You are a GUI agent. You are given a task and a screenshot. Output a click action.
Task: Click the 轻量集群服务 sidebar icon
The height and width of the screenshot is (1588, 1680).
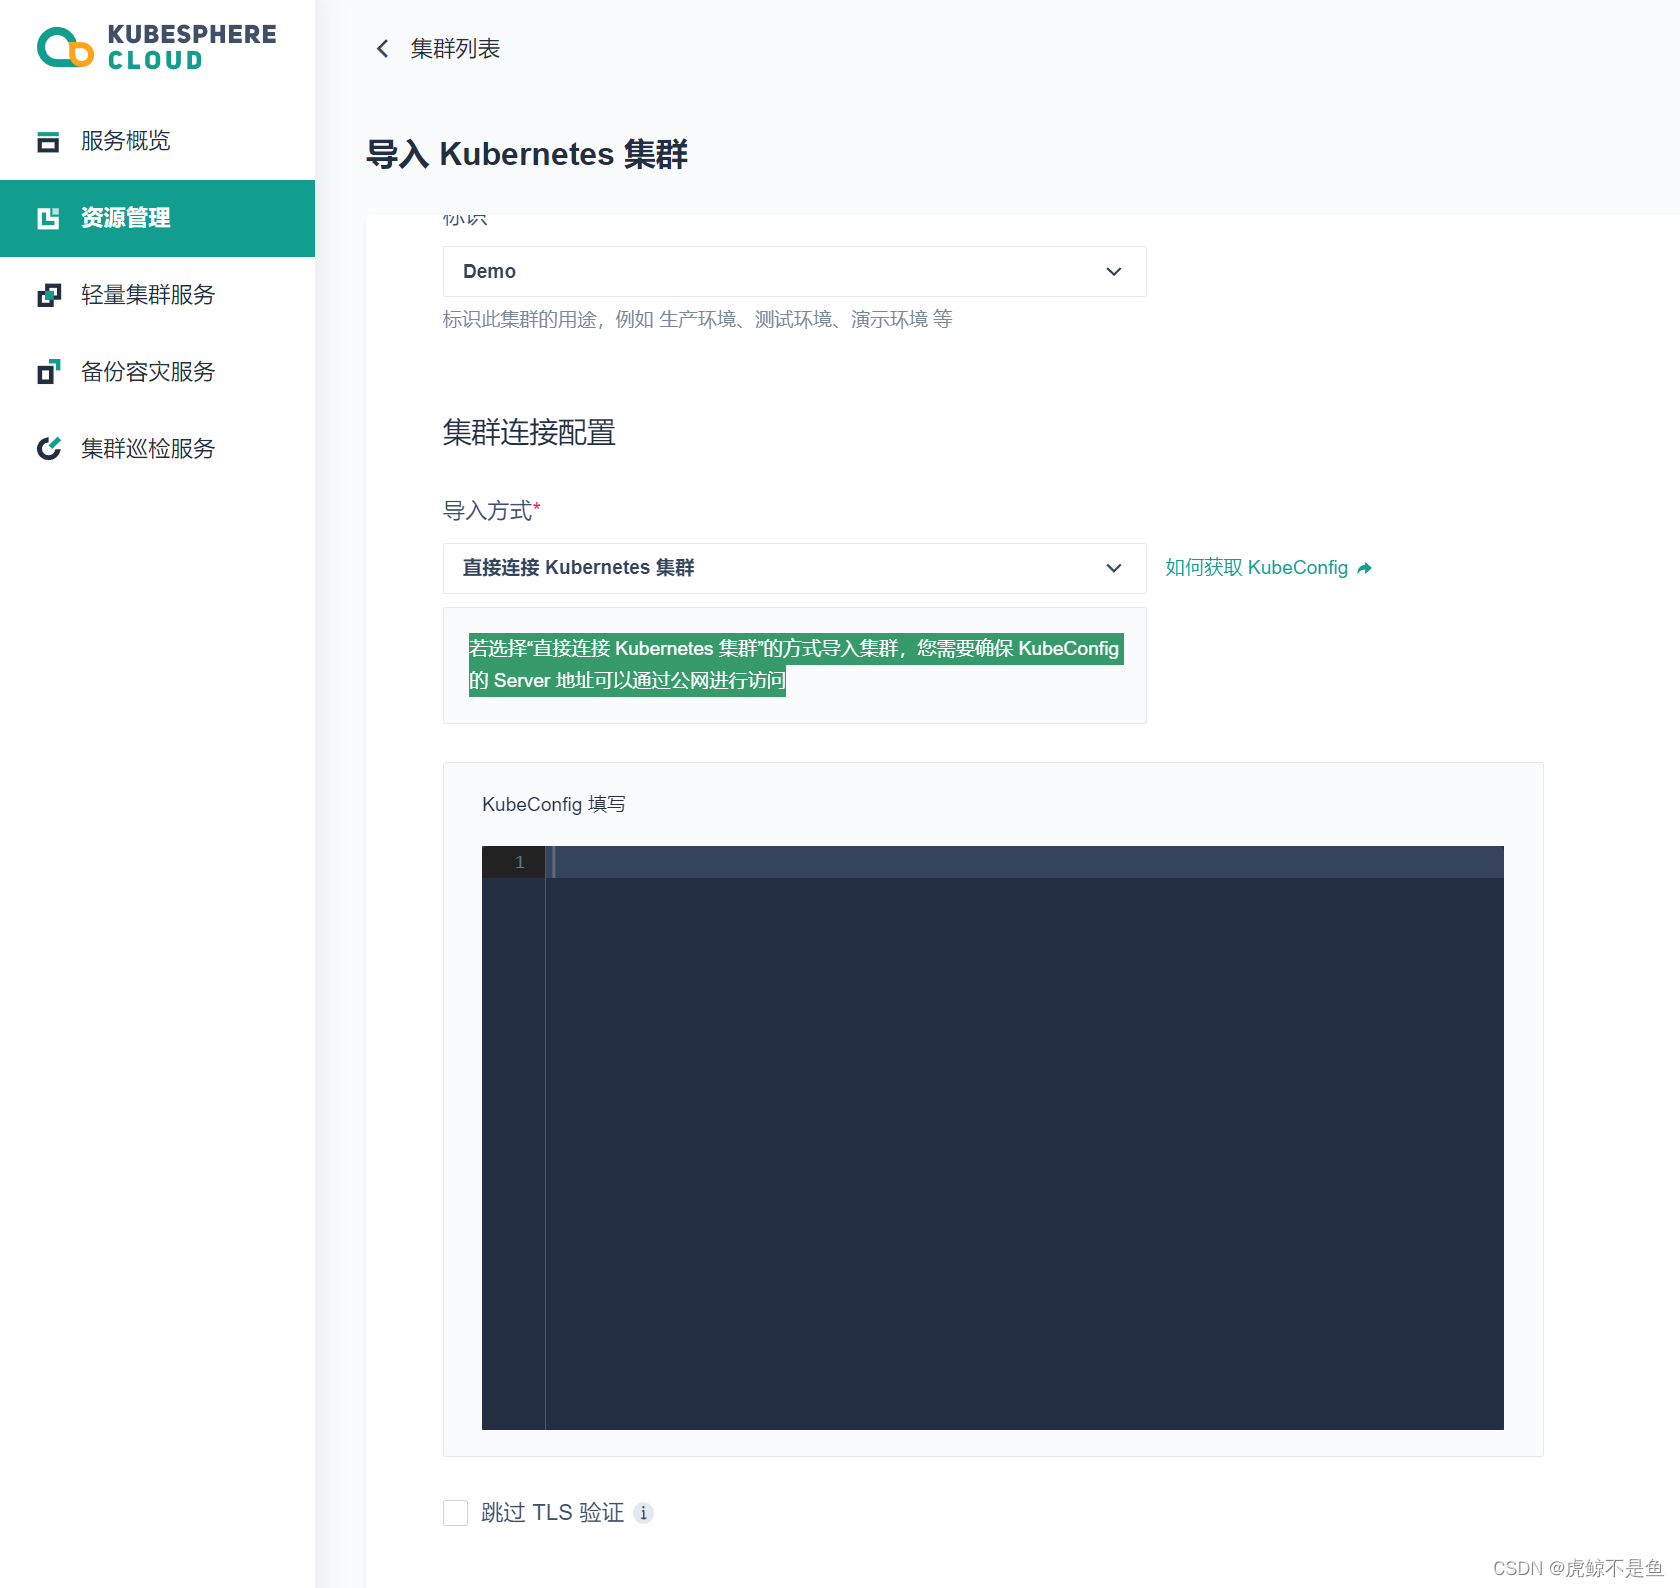pyautogui.click(x=48, y=295)
